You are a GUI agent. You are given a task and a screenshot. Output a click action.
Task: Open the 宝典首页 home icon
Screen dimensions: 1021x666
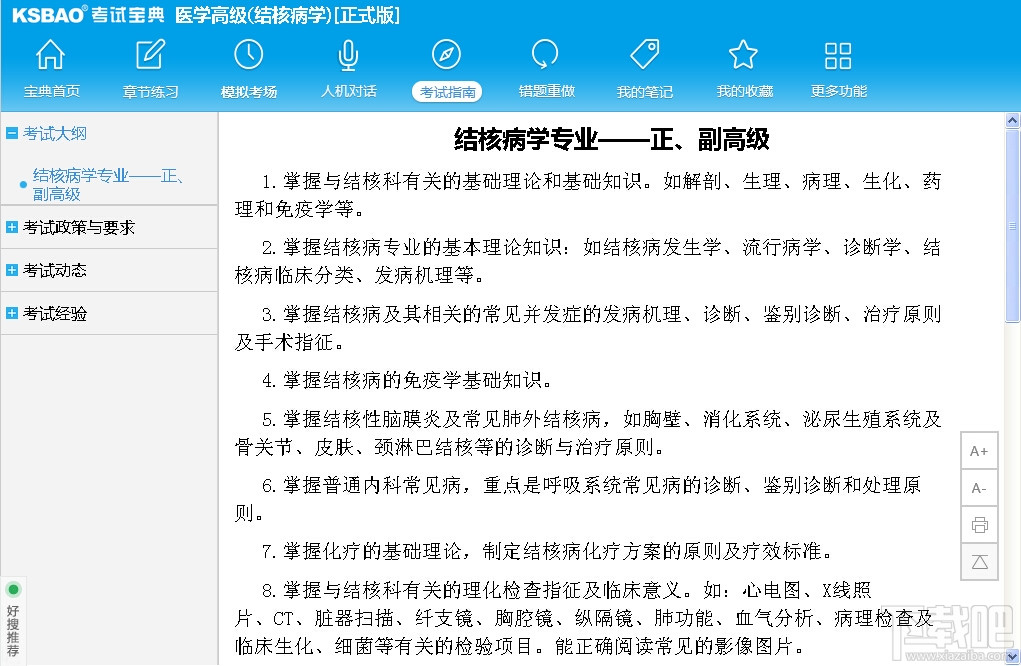tap(50, 54)
